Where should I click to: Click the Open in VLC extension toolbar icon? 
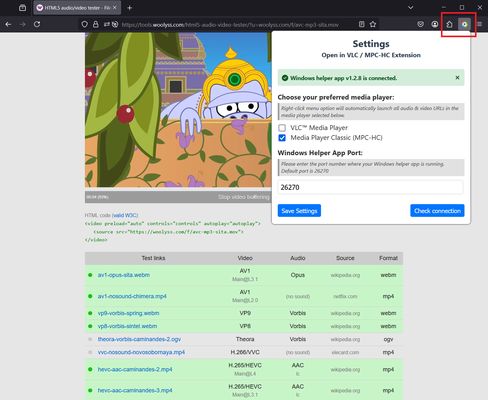[x=464, y=24]
